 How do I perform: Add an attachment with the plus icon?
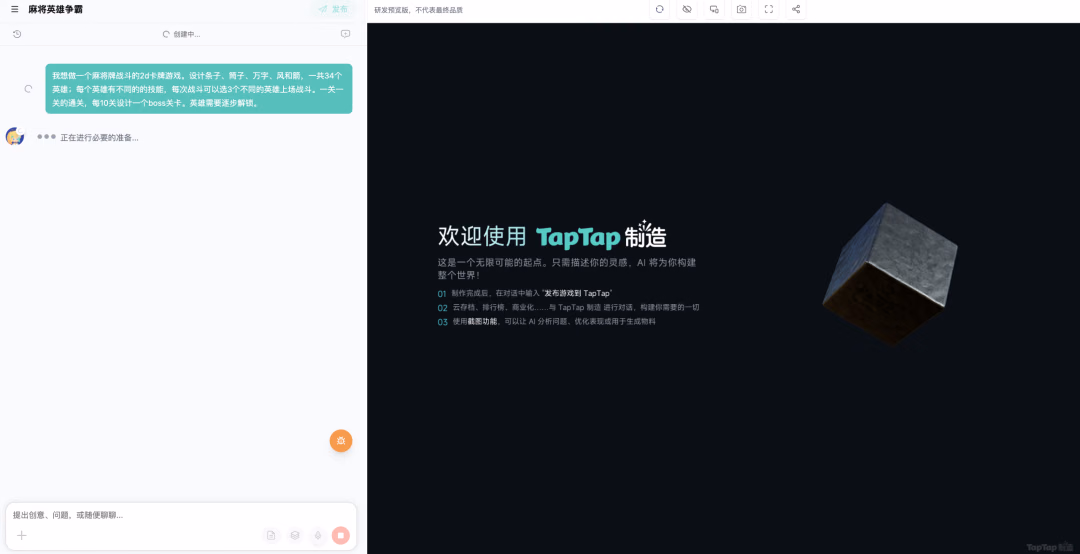click(21, 535)
